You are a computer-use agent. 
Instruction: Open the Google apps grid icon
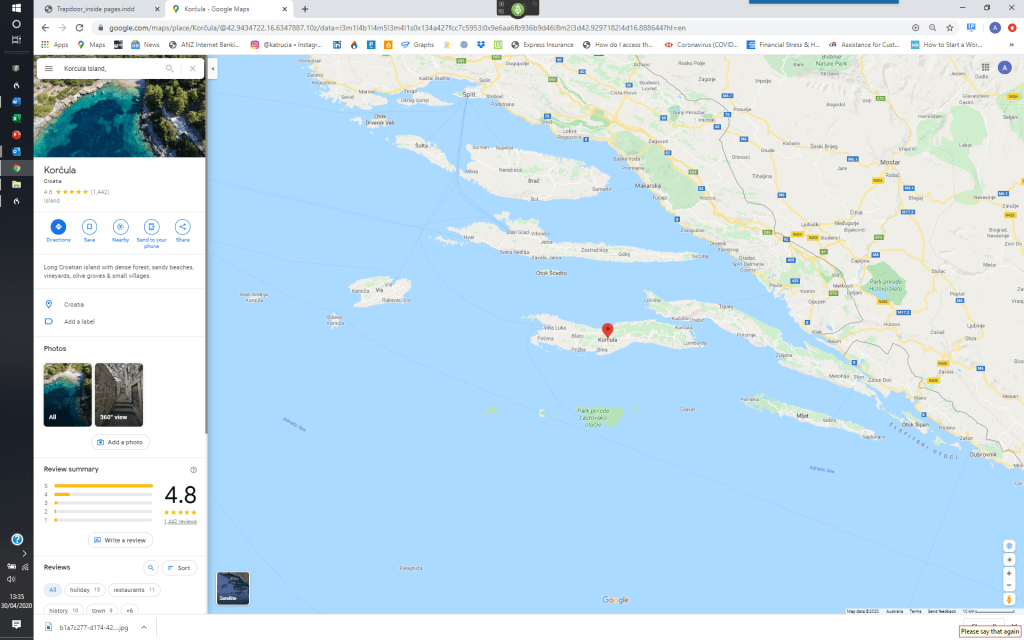[985, 68]
